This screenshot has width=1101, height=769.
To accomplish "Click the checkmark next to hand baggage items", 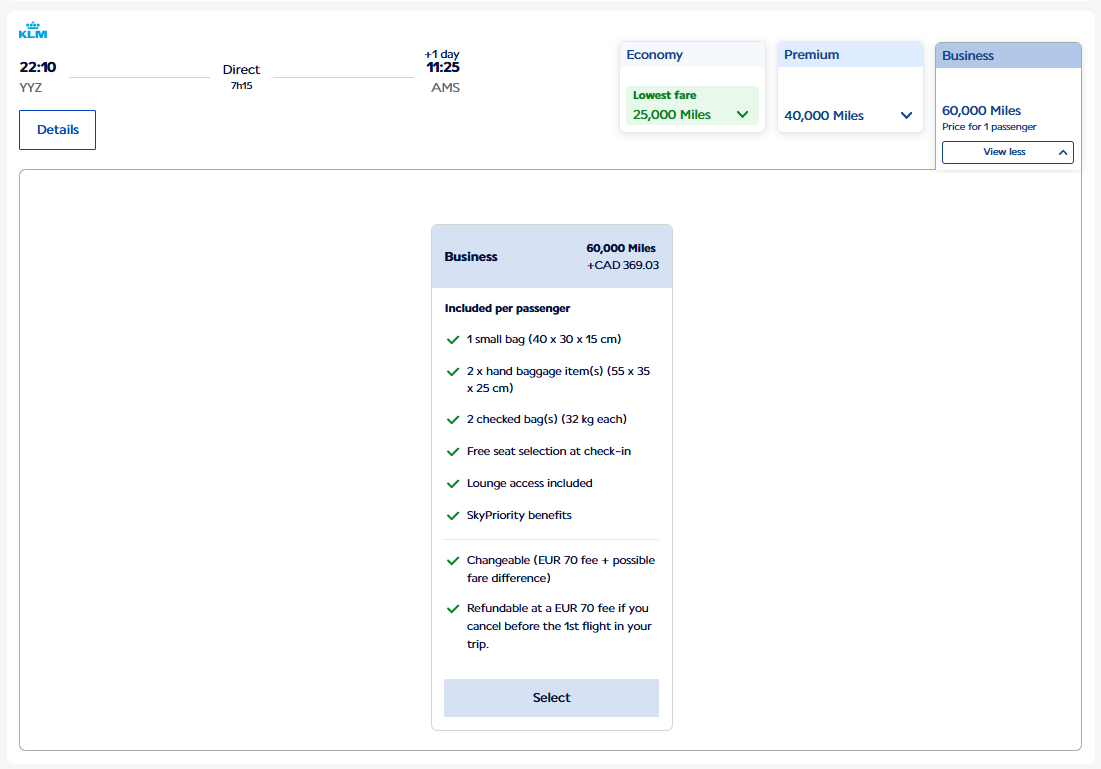I will coord(453,372).
